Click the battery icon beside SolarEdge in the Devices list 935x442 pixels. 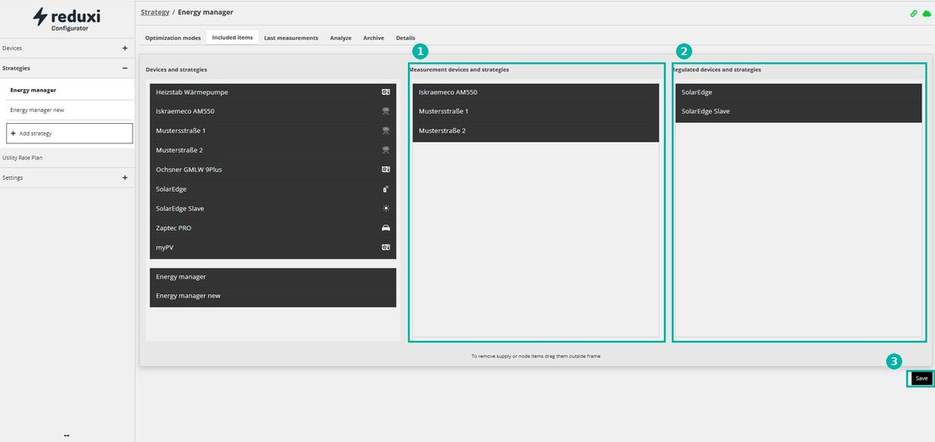386,189
